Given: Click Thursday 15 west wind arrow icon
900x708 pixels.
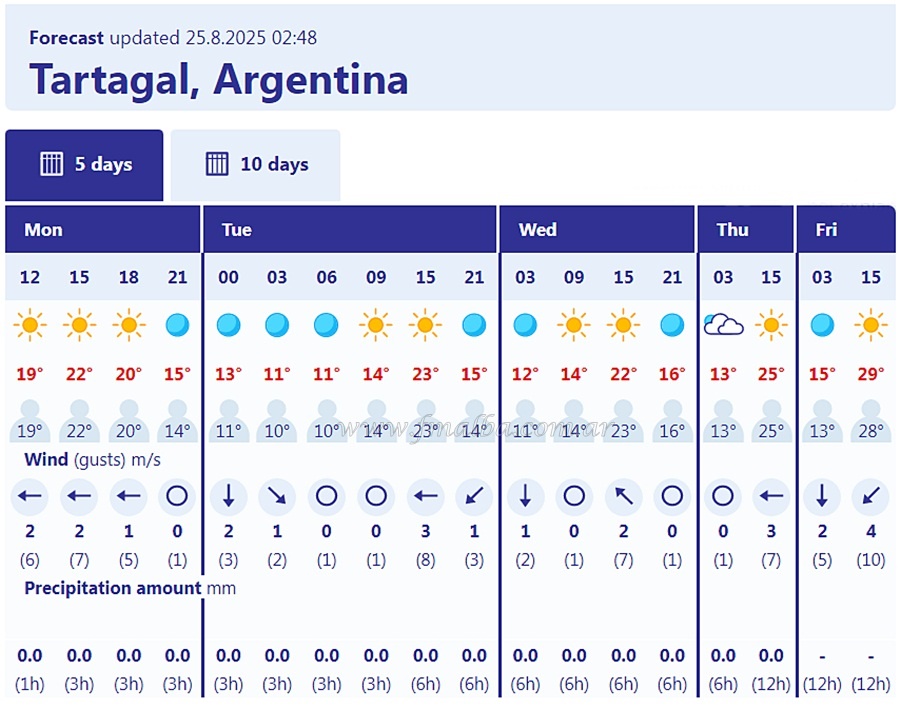Looking at the screenshot, I should point(770,496).
